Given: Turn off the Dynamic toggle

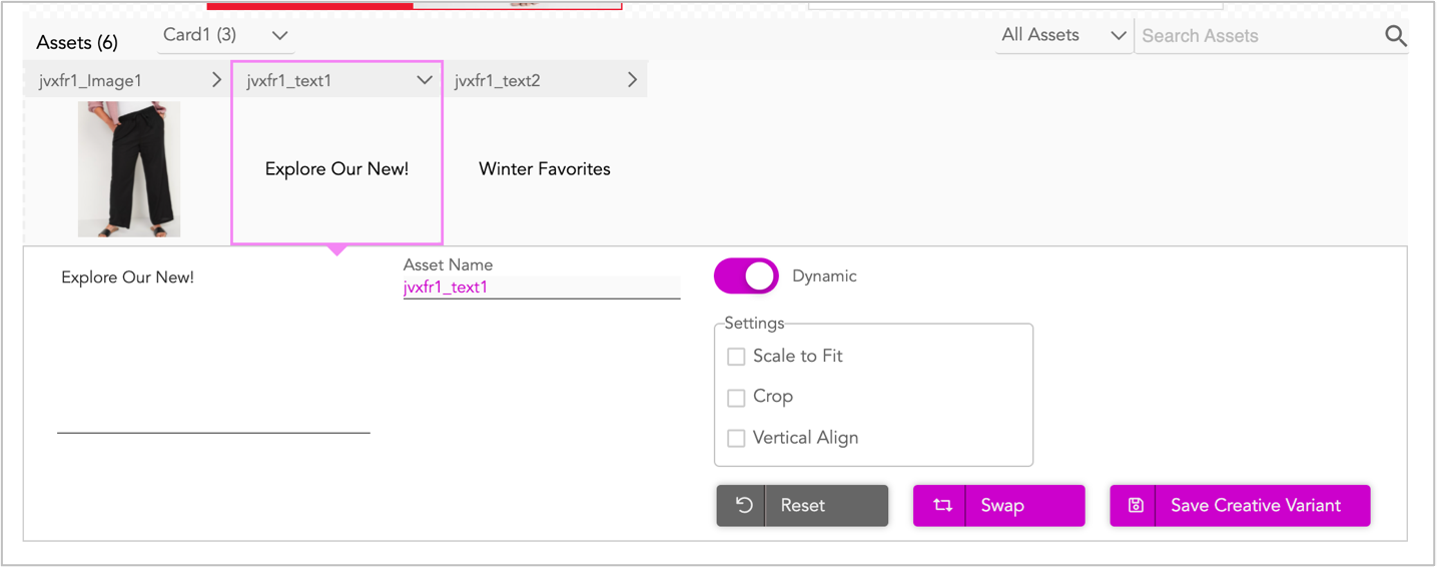Looking at the screenshot, I should [746, 277].
